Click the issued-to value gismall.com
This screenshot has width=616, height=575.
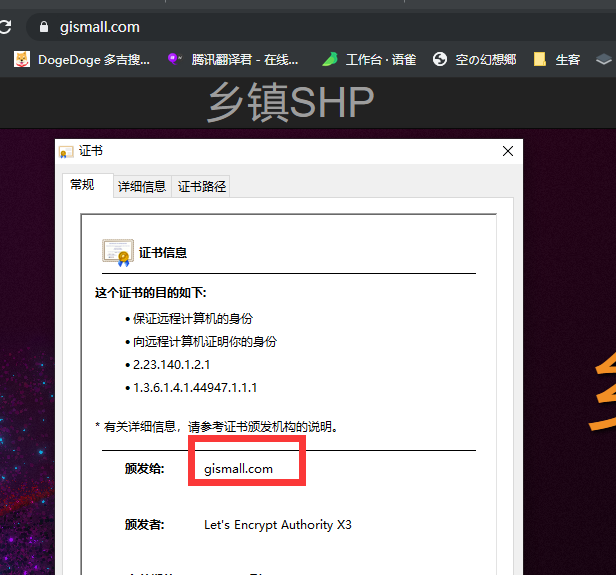(x=238, y=469)
